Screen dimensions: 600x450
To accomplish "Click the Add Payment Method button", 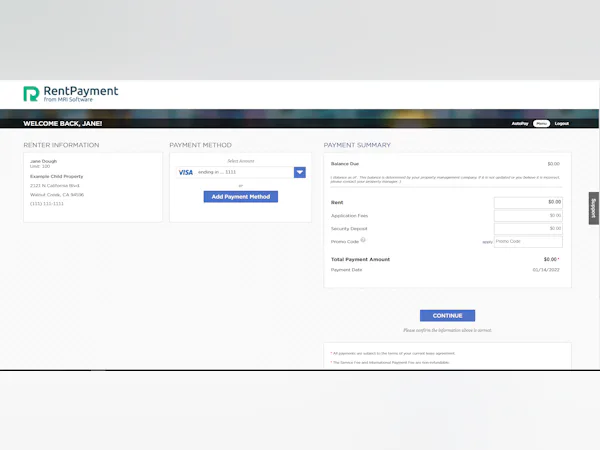I will [x=241, y=197].
